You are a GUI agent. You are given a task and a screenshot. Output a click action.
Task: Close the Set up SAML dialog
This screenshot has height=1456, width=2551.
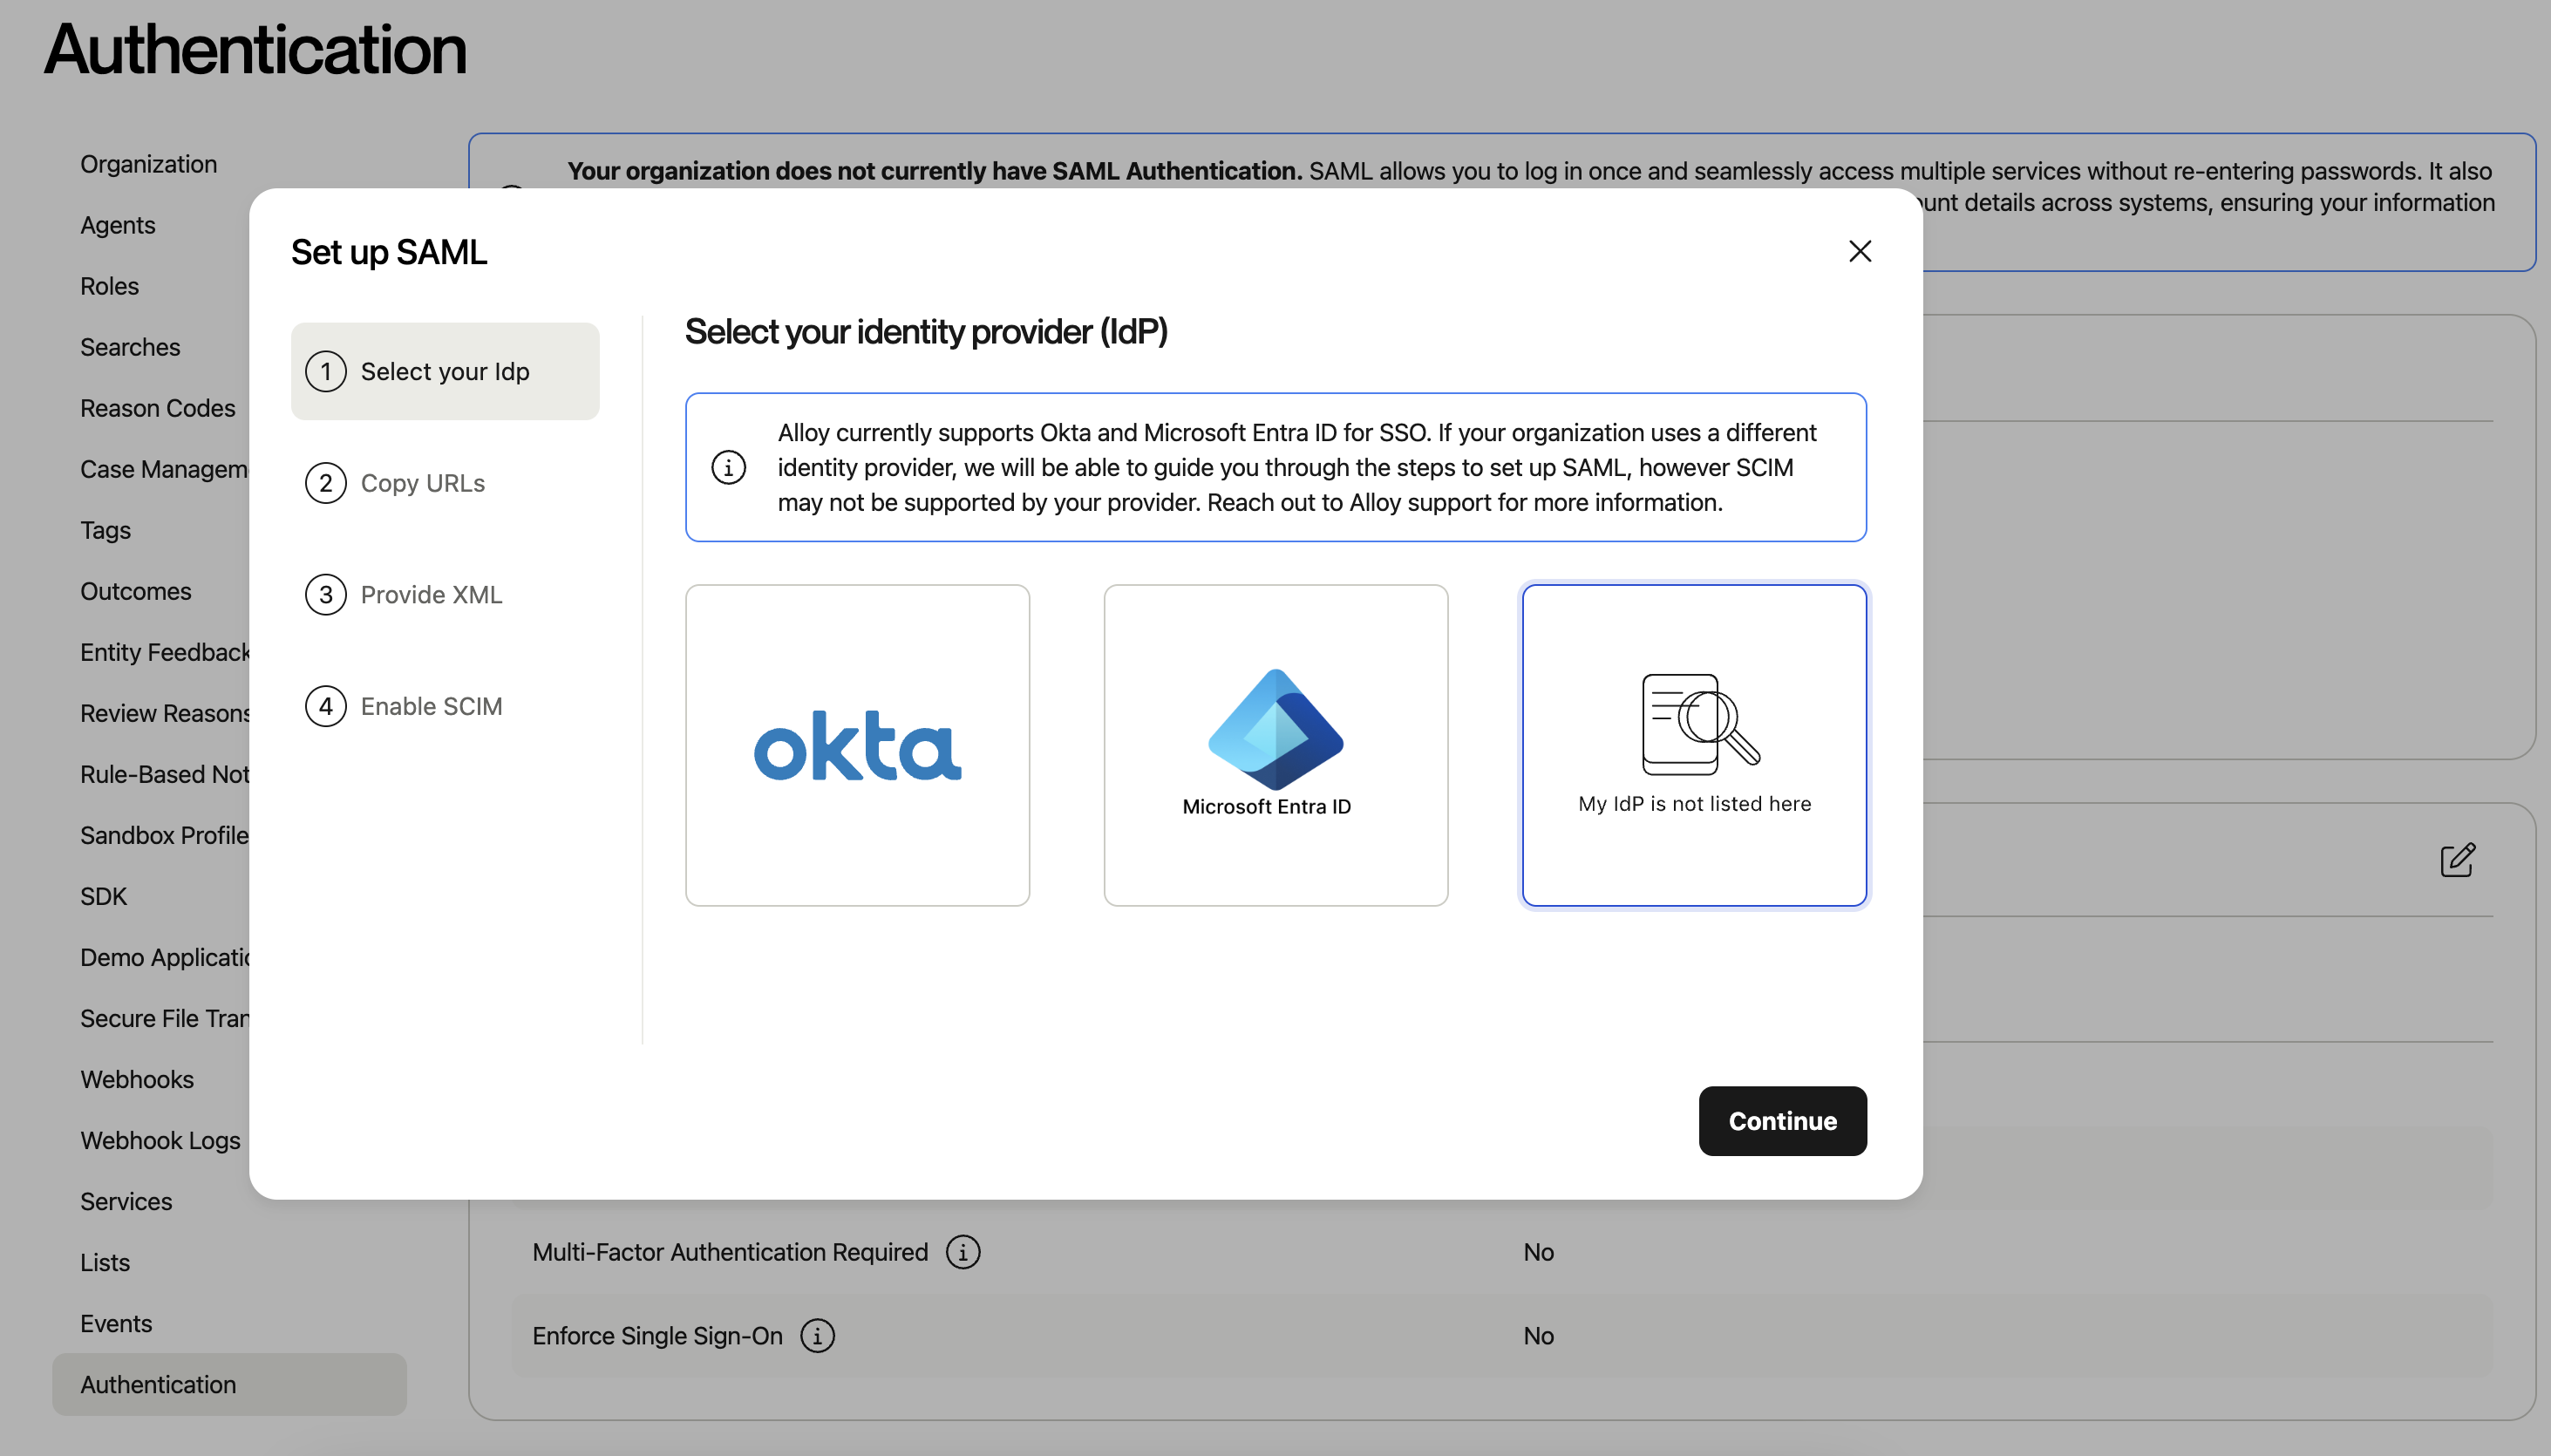1859,251
